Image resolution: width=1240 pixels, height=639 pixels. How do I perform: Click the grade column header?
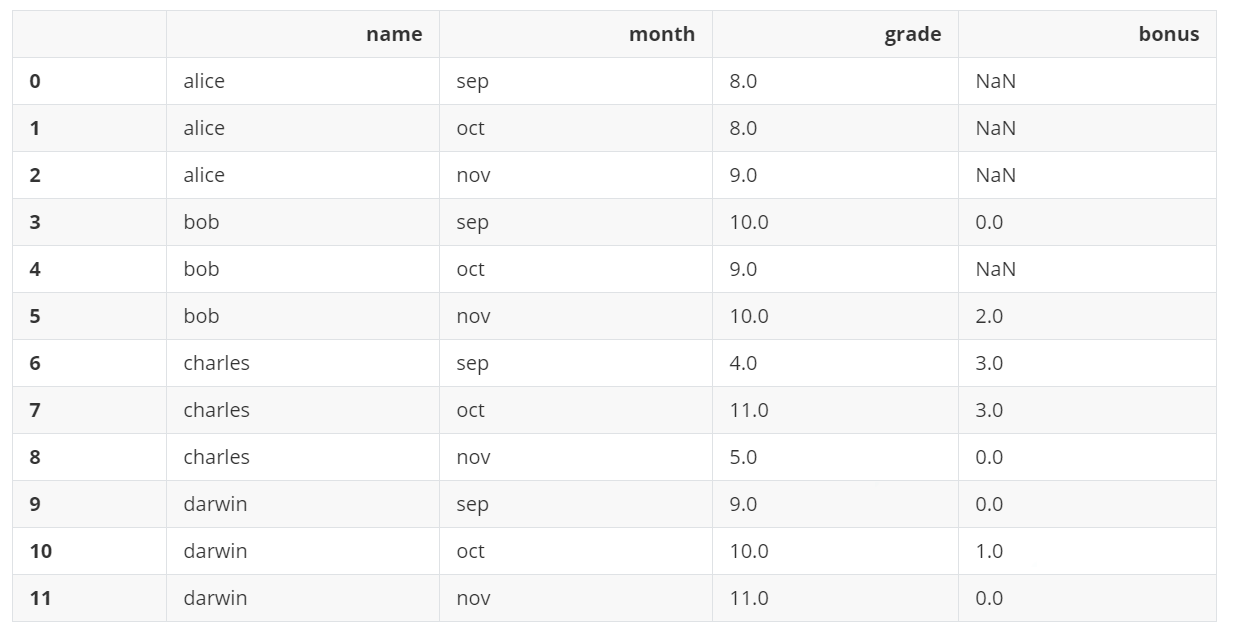point(912,34)
